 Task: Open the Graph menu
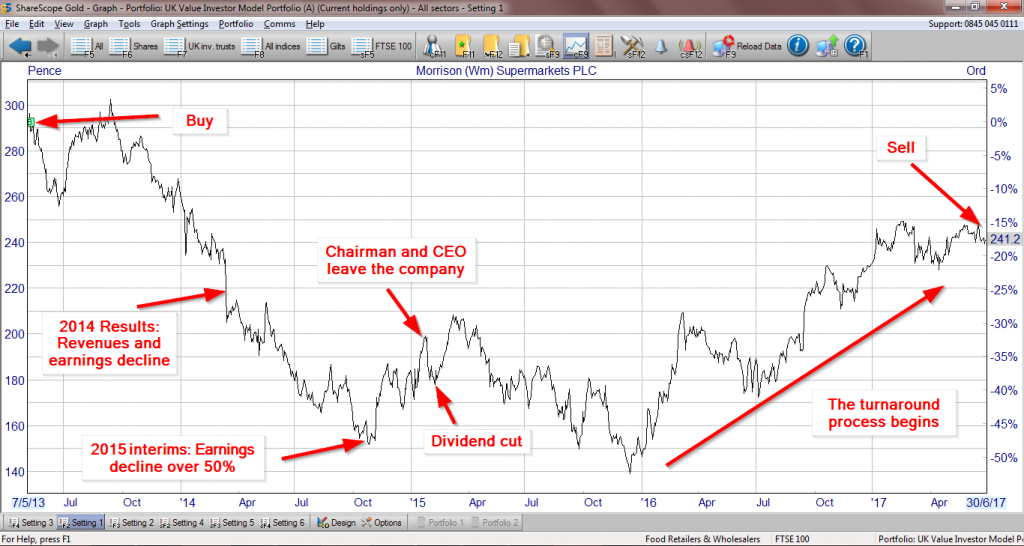pyautogui.click(x=96, y=24)
